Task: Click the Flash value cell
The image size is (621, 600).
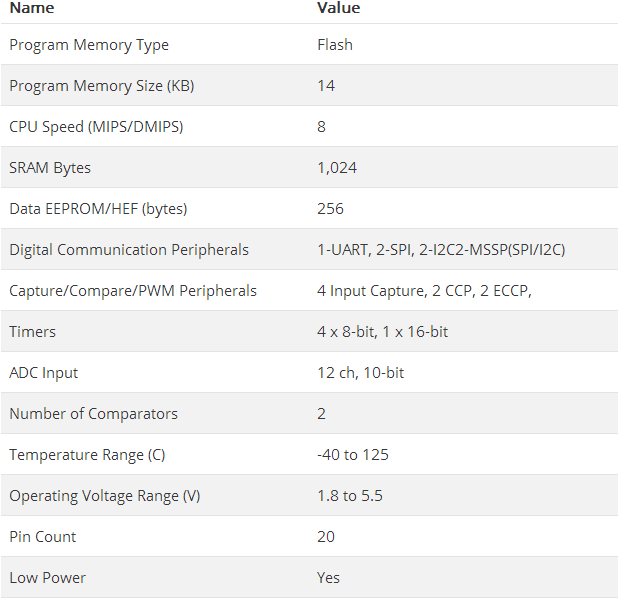Action: point(335,45)
